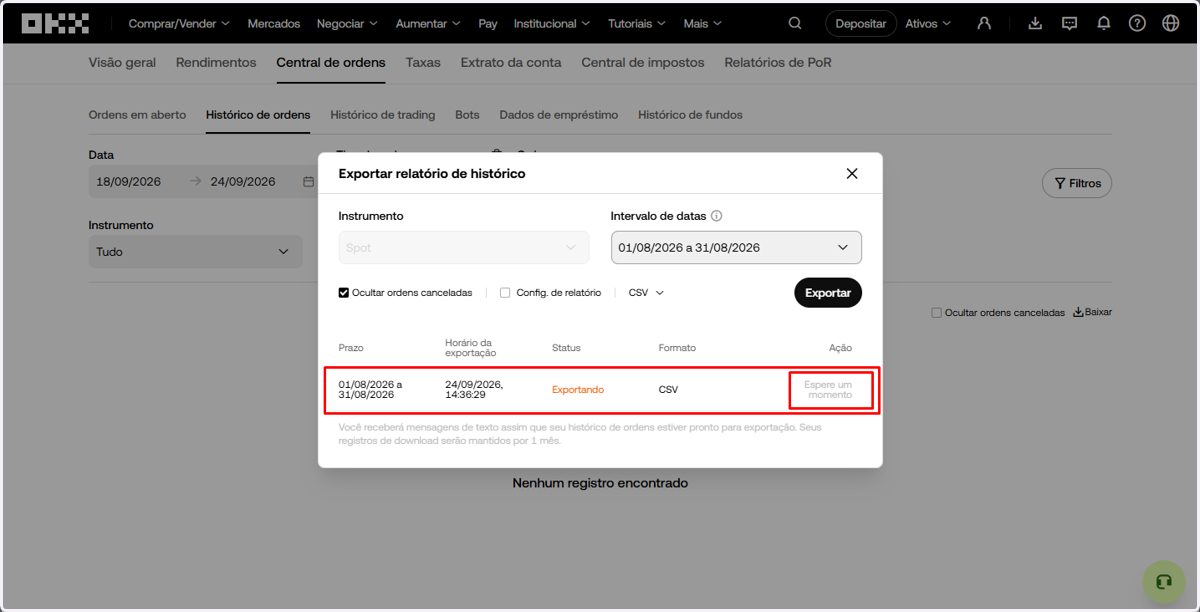
Task: Open the CSV format dropdown
Action: point(646,293)
